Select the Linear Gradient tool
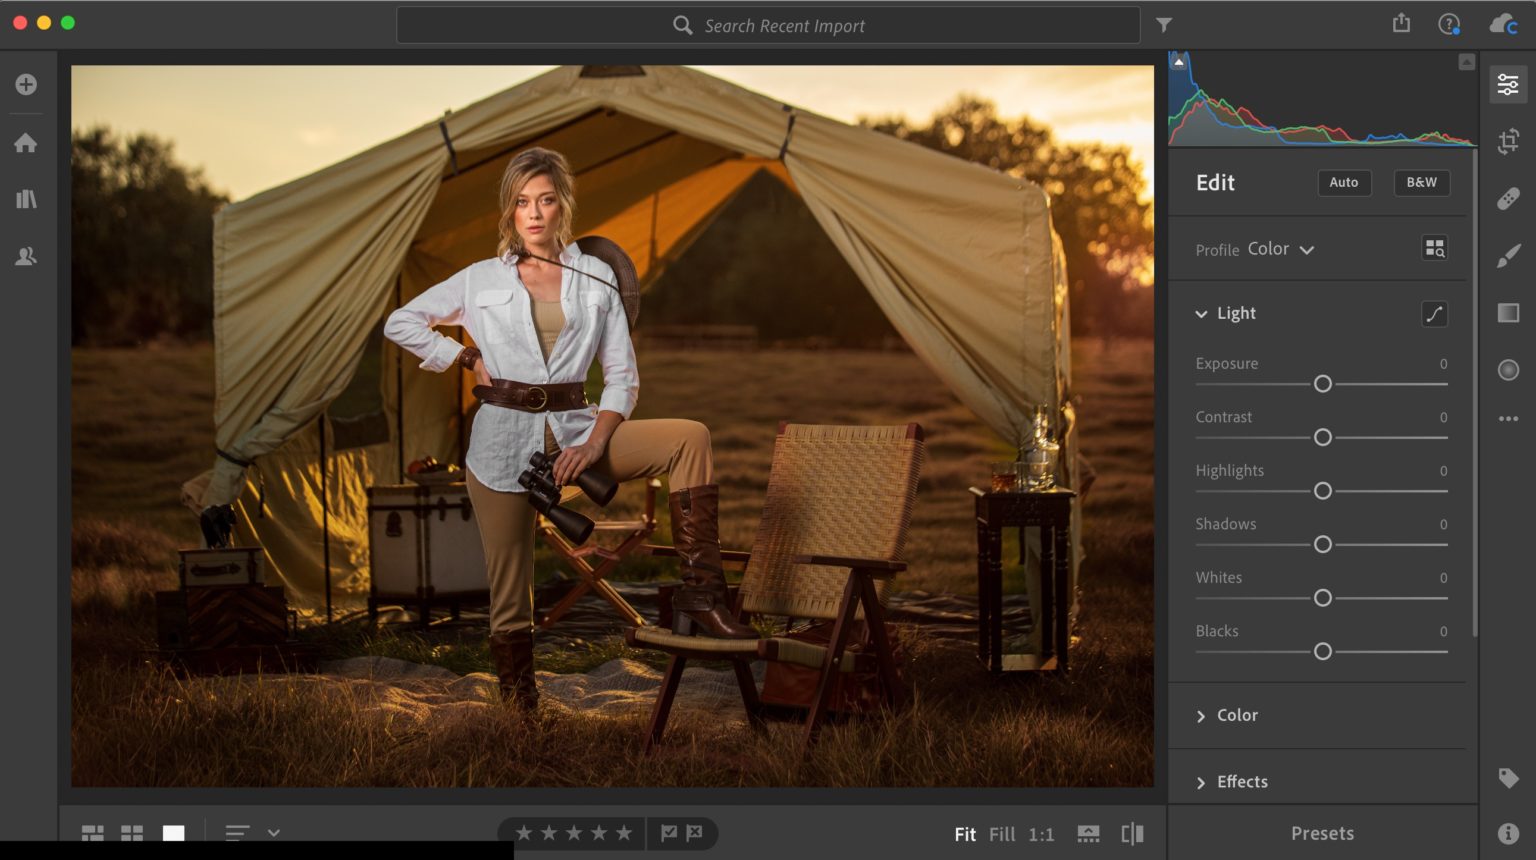Screen dimensions: 1536x860 click(1508, 313)
